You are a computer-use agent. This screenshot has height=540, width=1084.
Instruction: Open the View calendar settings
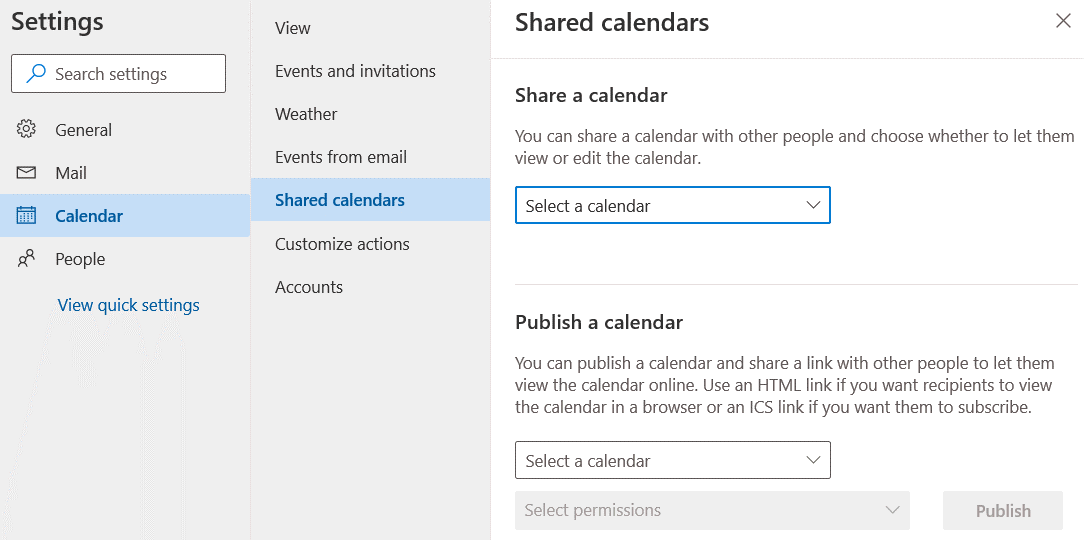click(293, 28)
